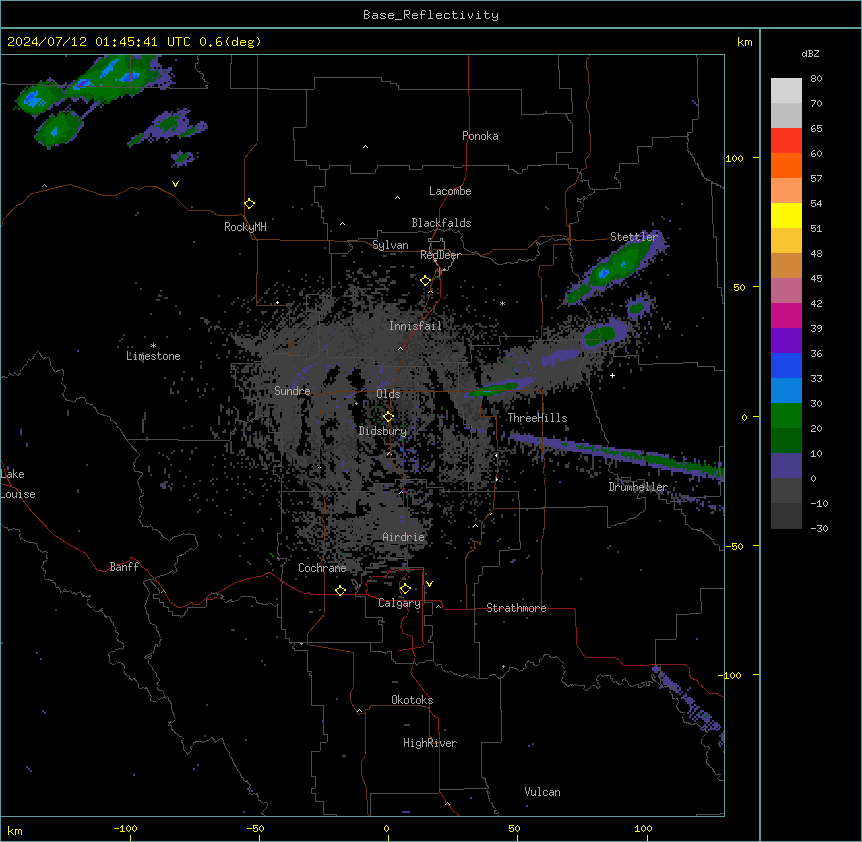Click the Calgary city label

click(x=399, y=603)
